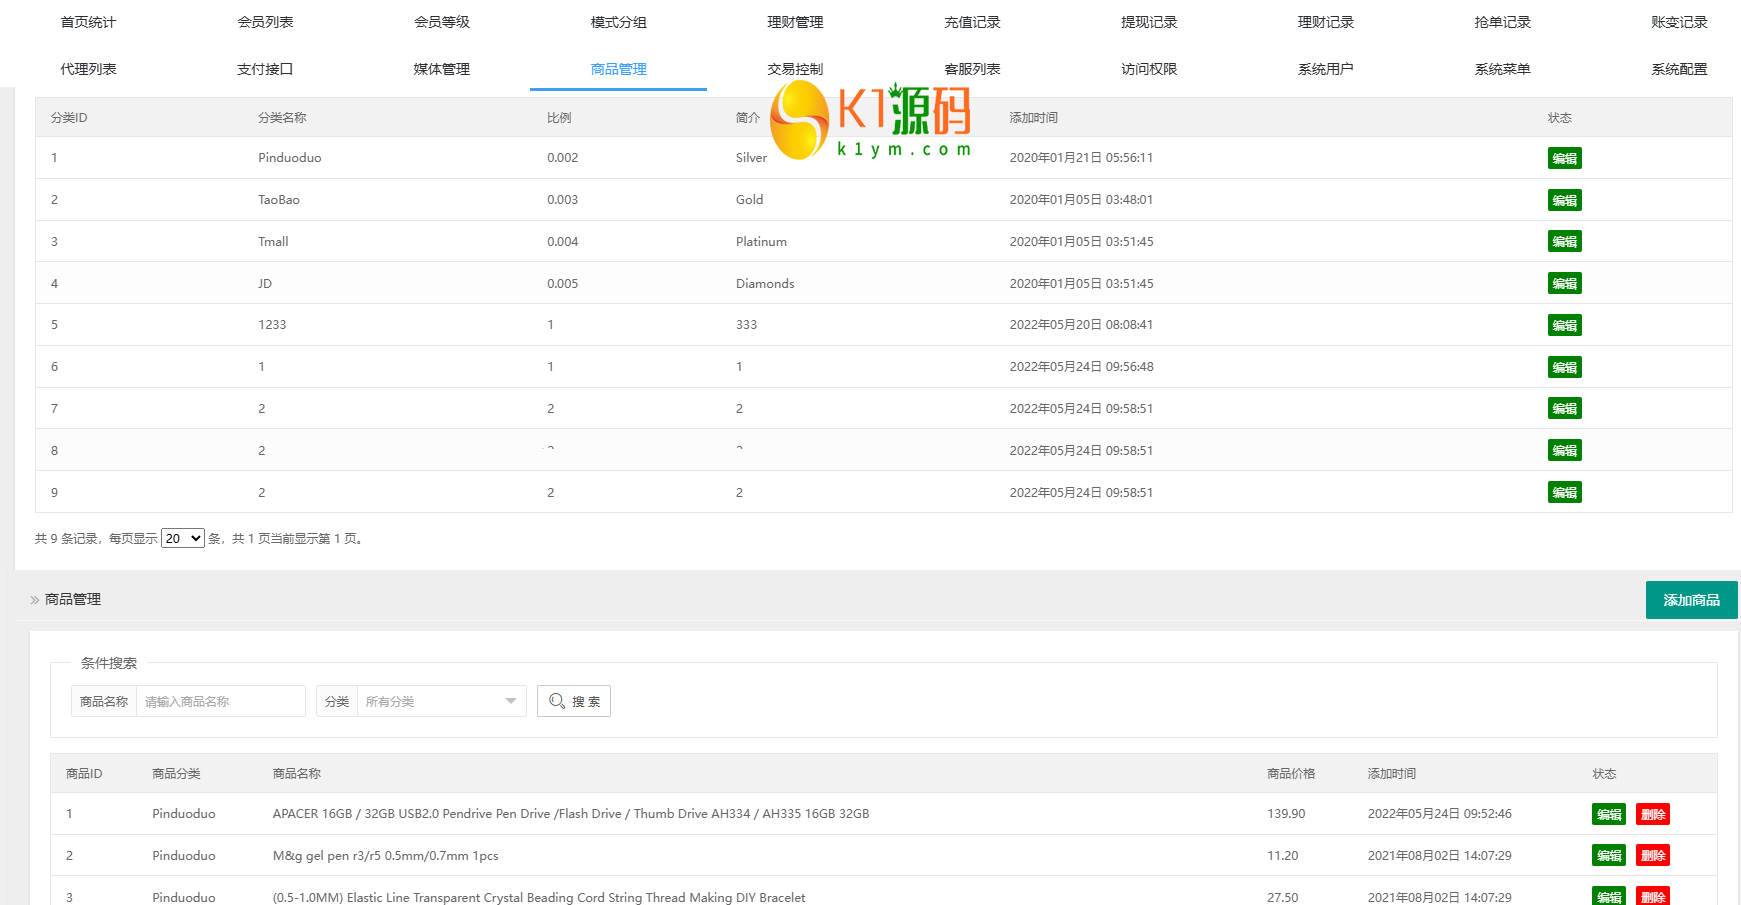Open the 交易控制 menu item

(795, 69)
